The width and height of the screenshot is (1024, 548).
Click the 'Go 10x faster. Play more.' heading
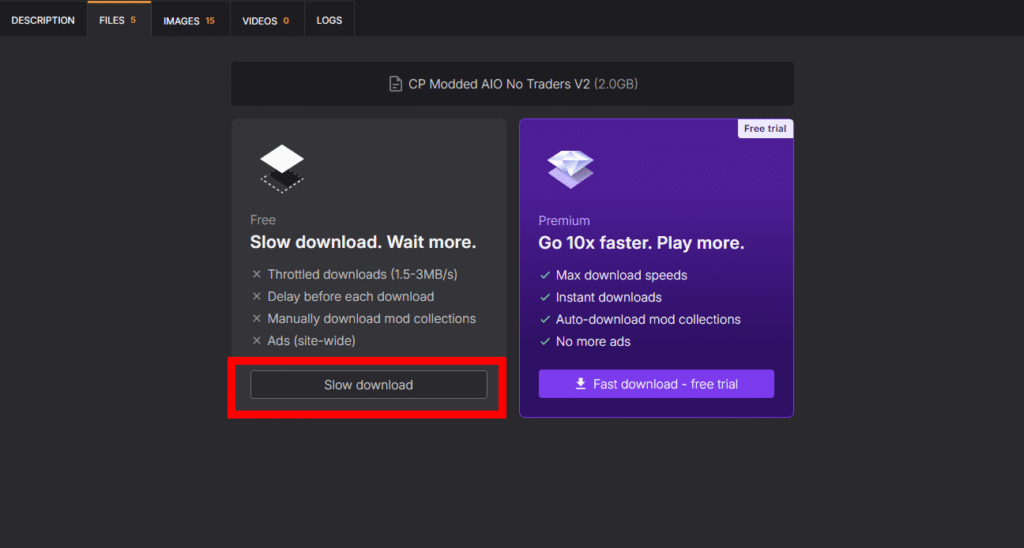(x=641, y=244)
